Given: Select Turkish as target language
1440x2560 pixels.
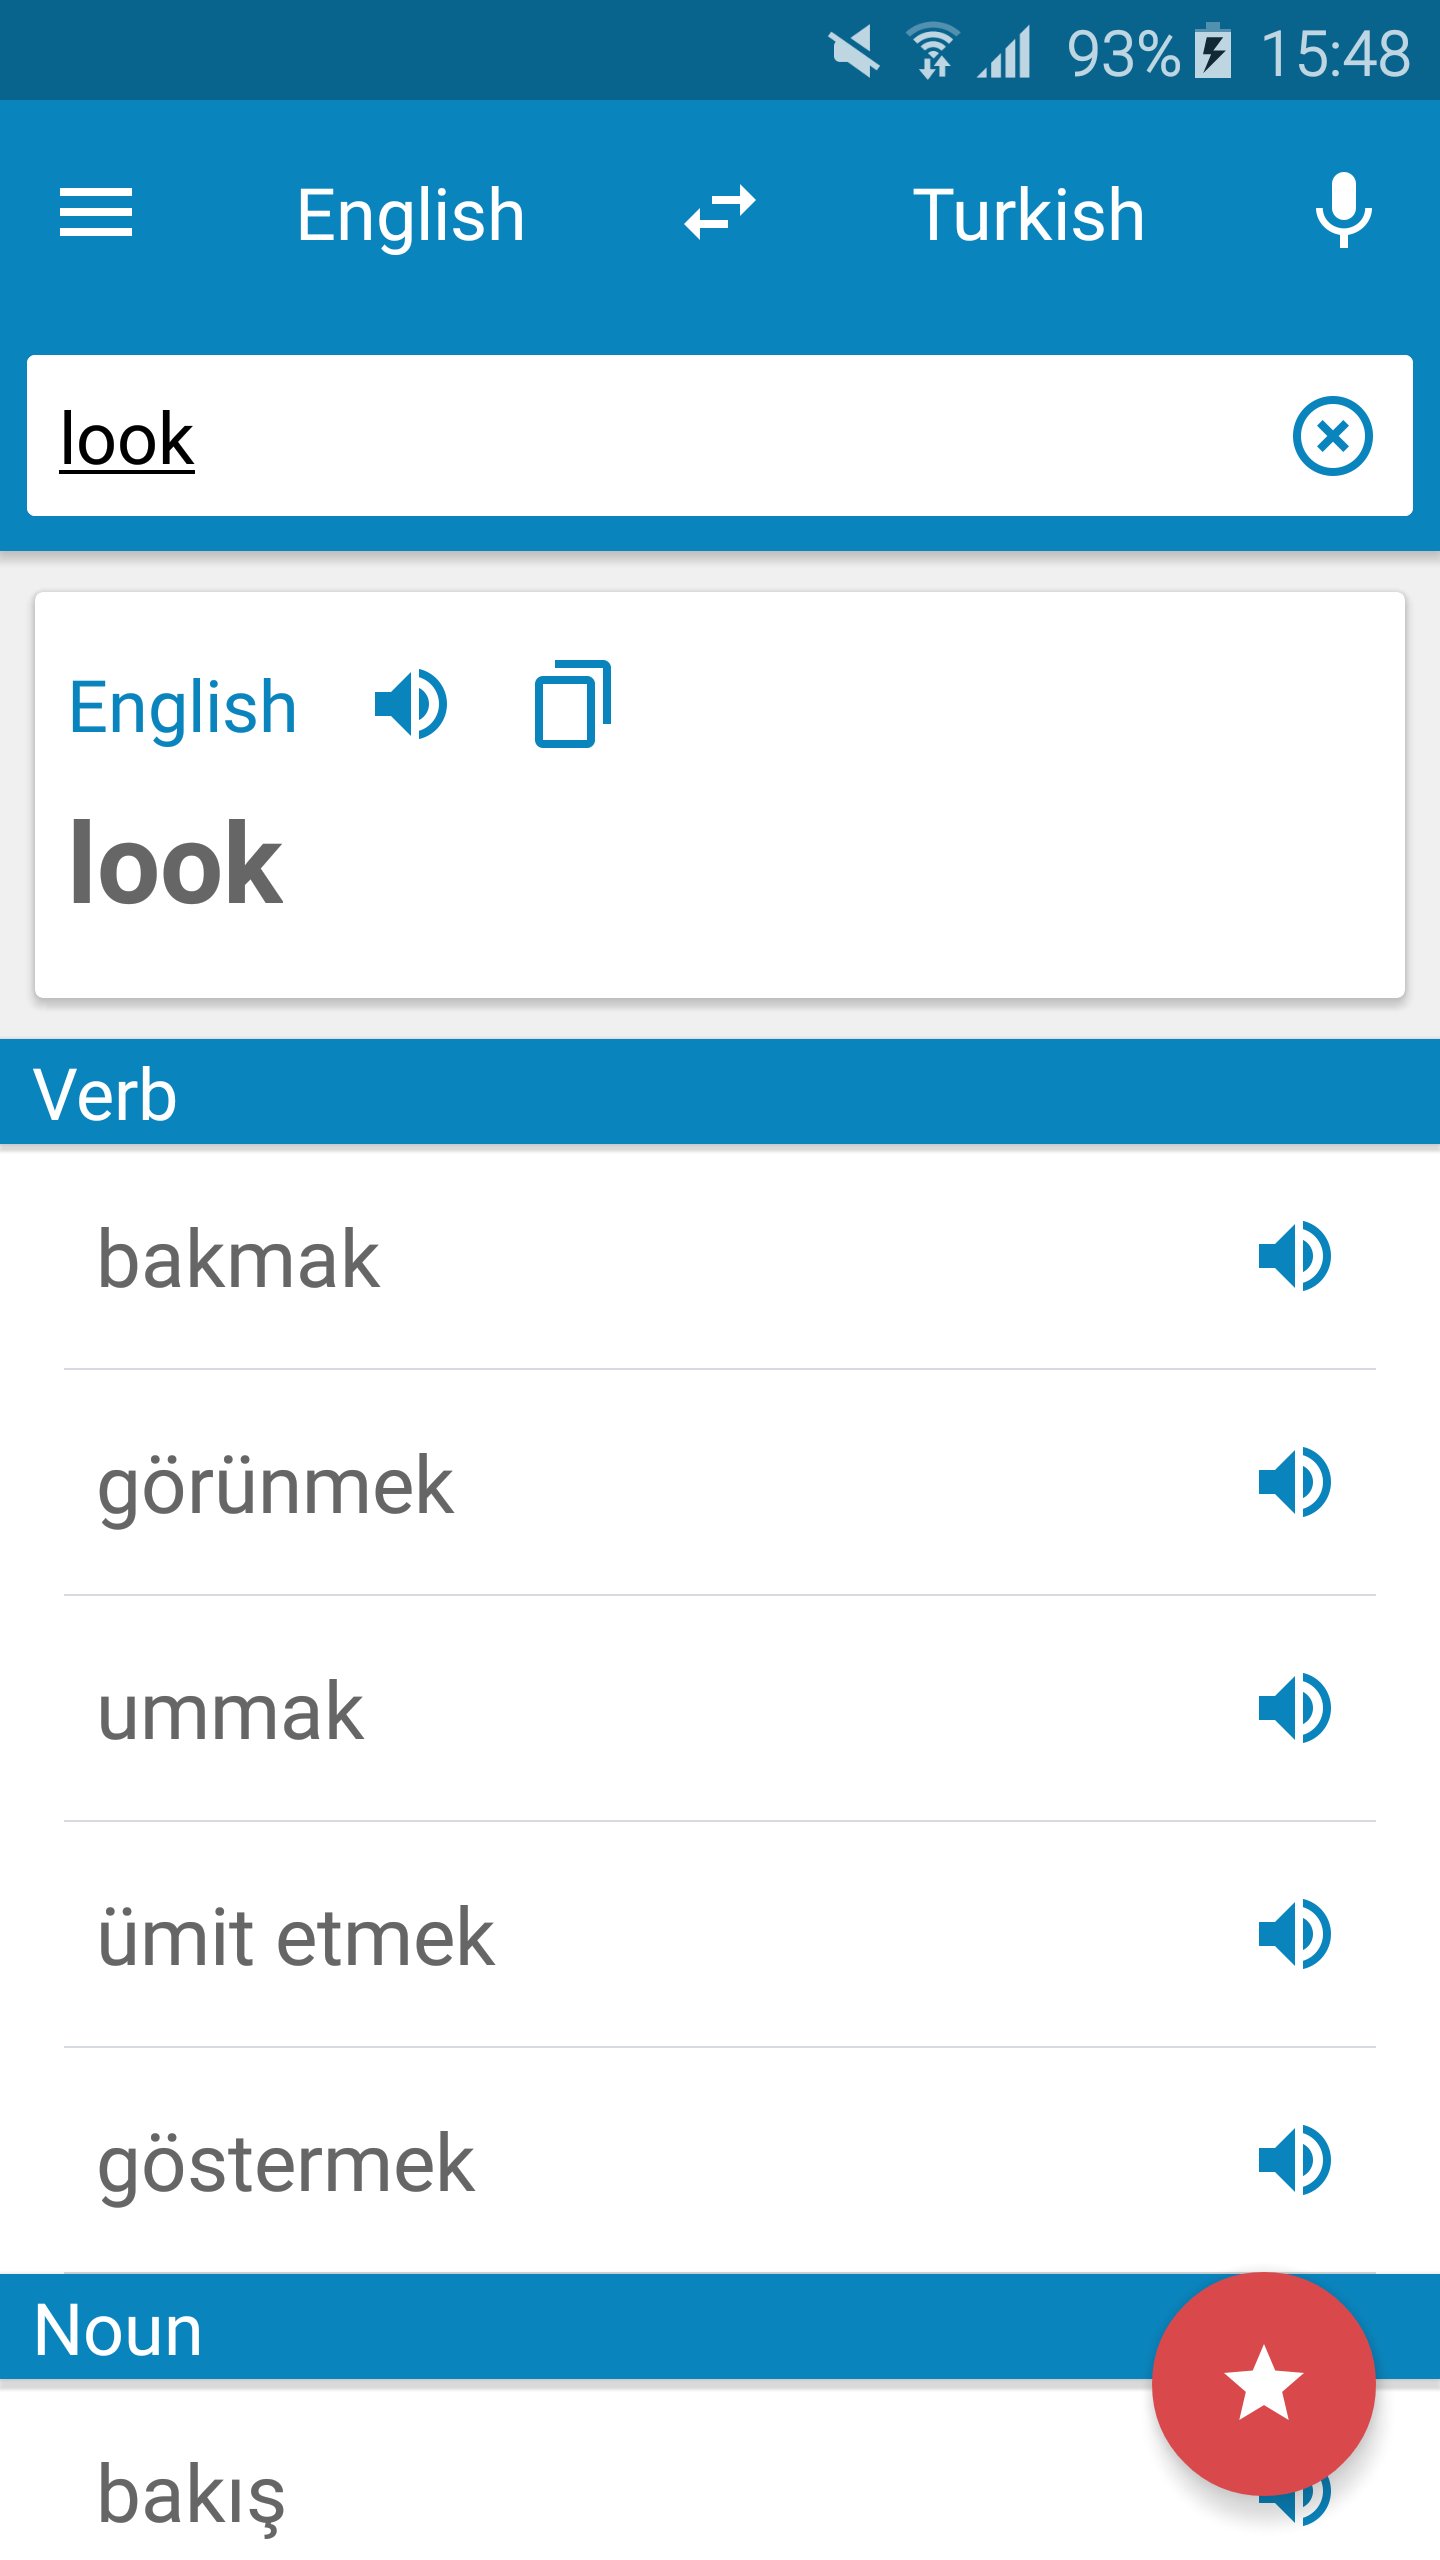Looking at the screenshot, I should pos(1028,215).
